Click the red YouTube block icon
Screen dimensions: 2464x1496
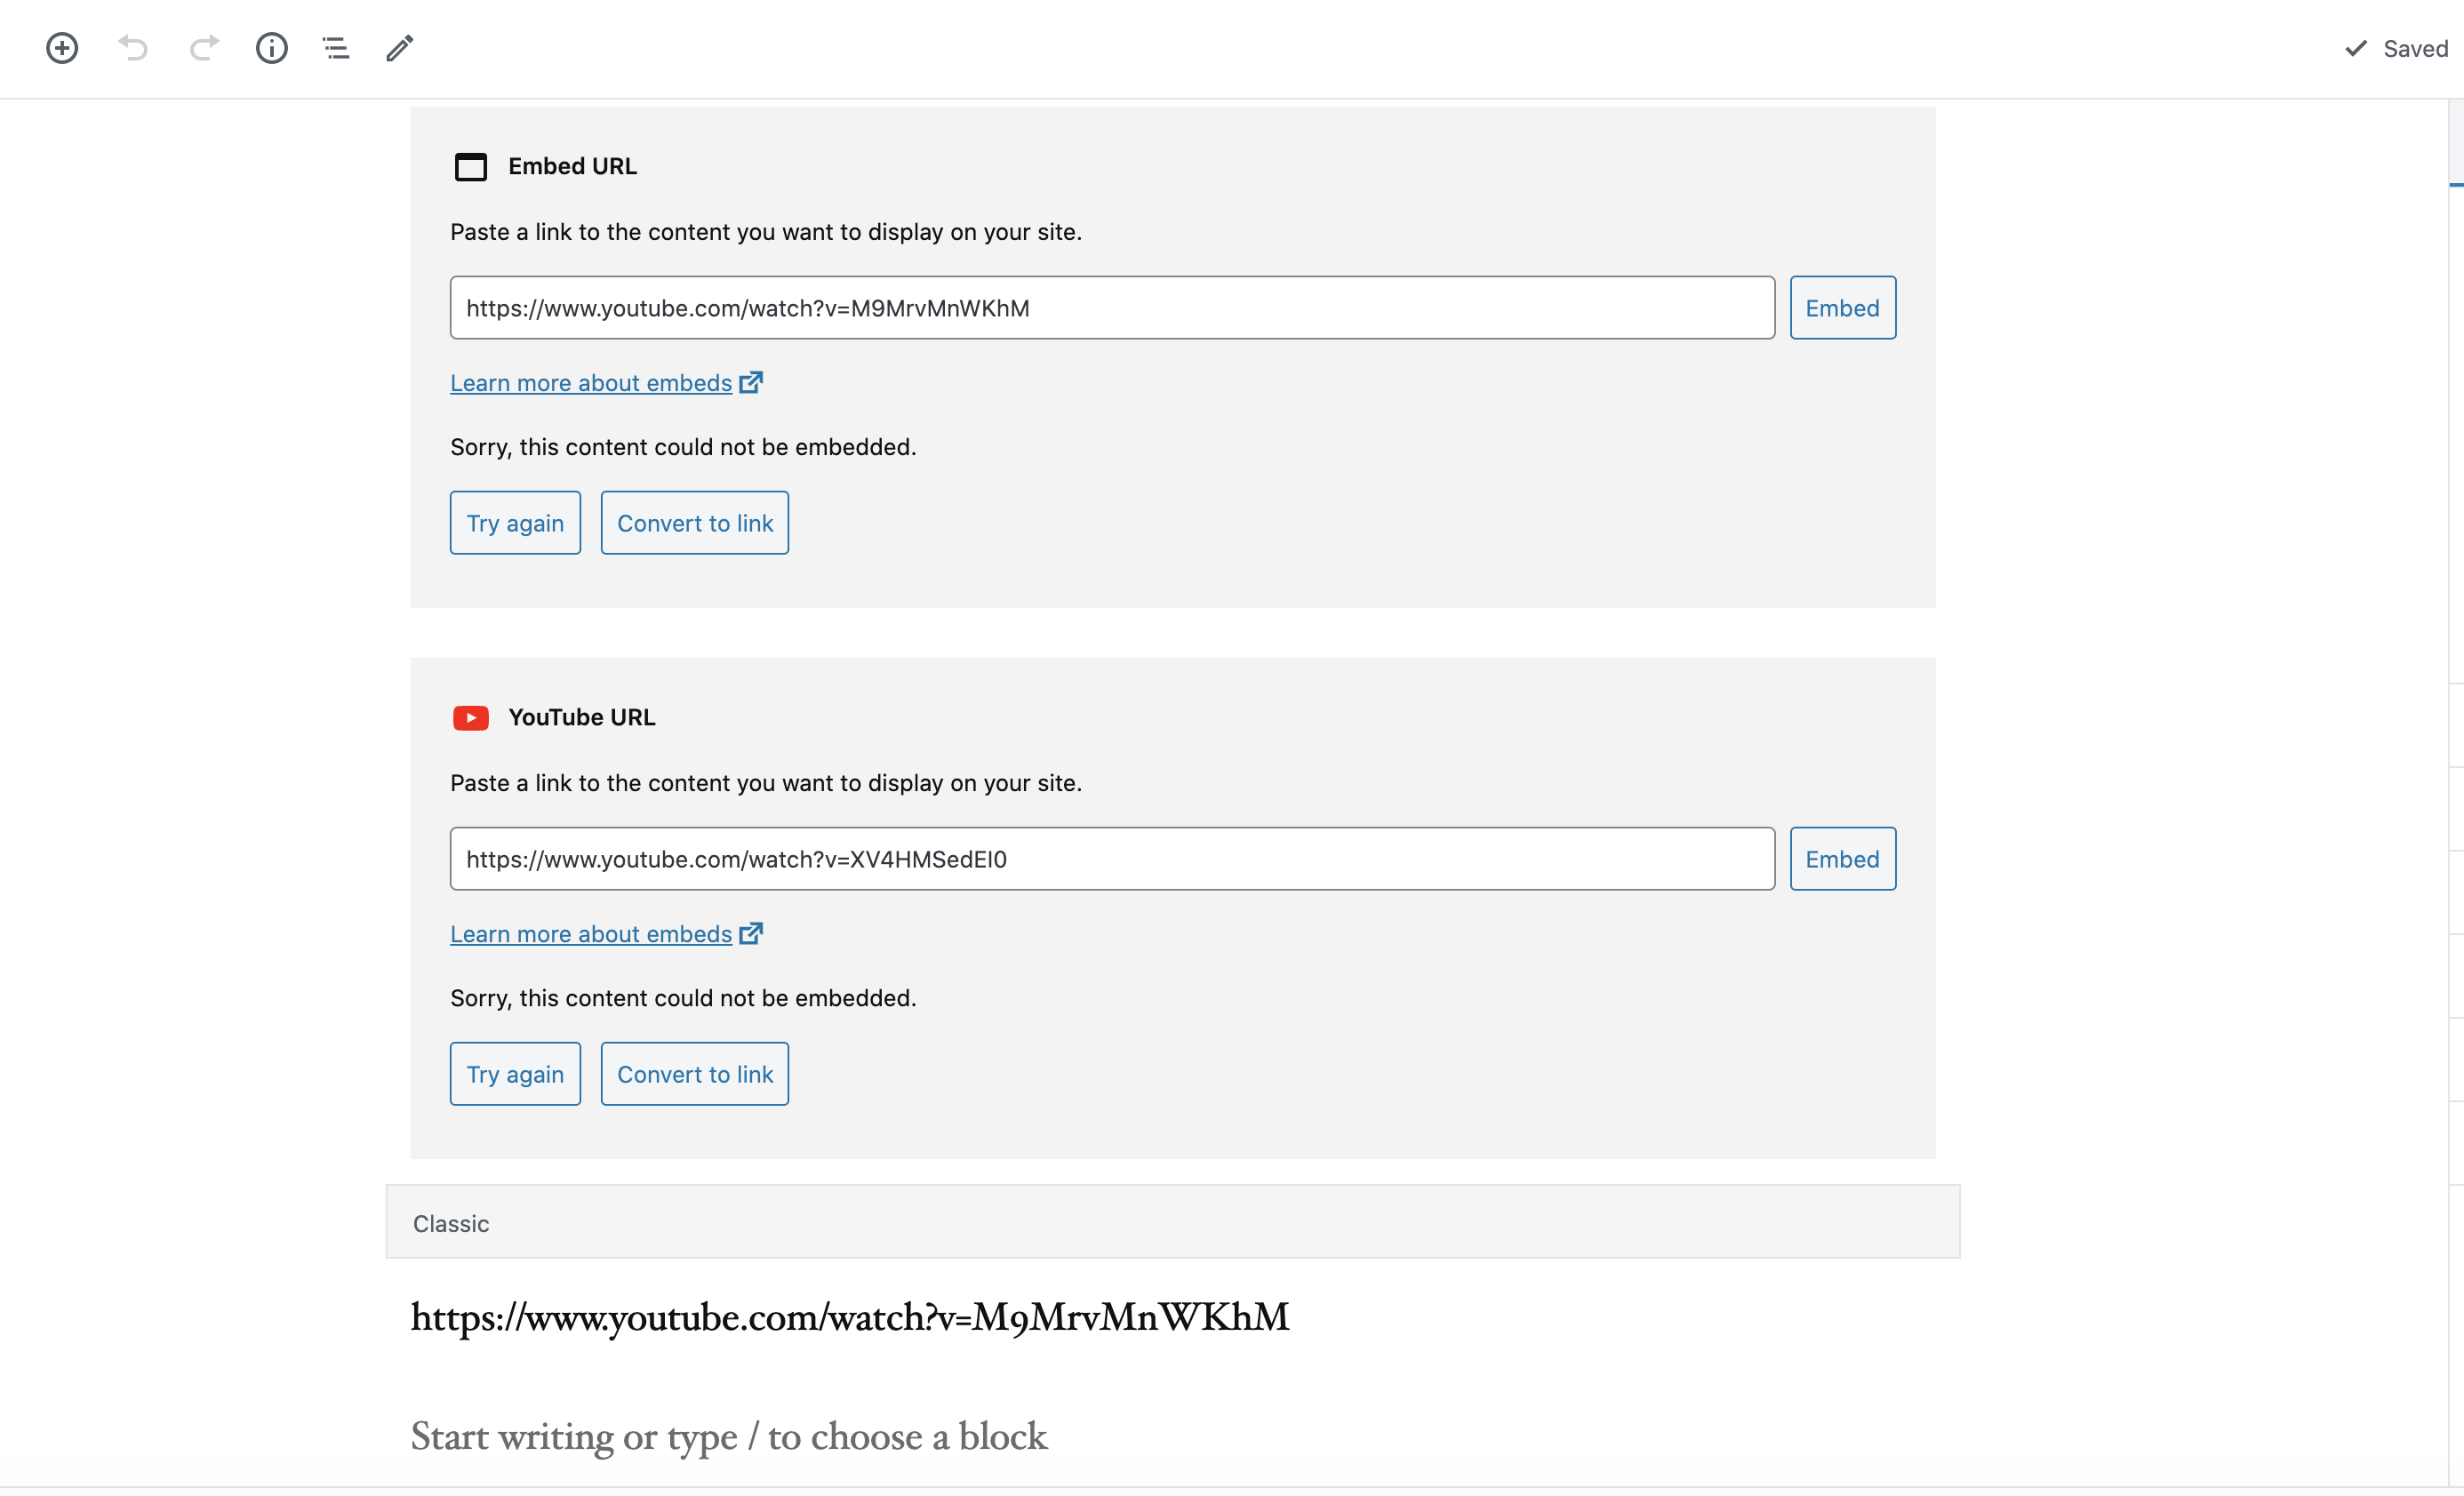coord(471,718)
